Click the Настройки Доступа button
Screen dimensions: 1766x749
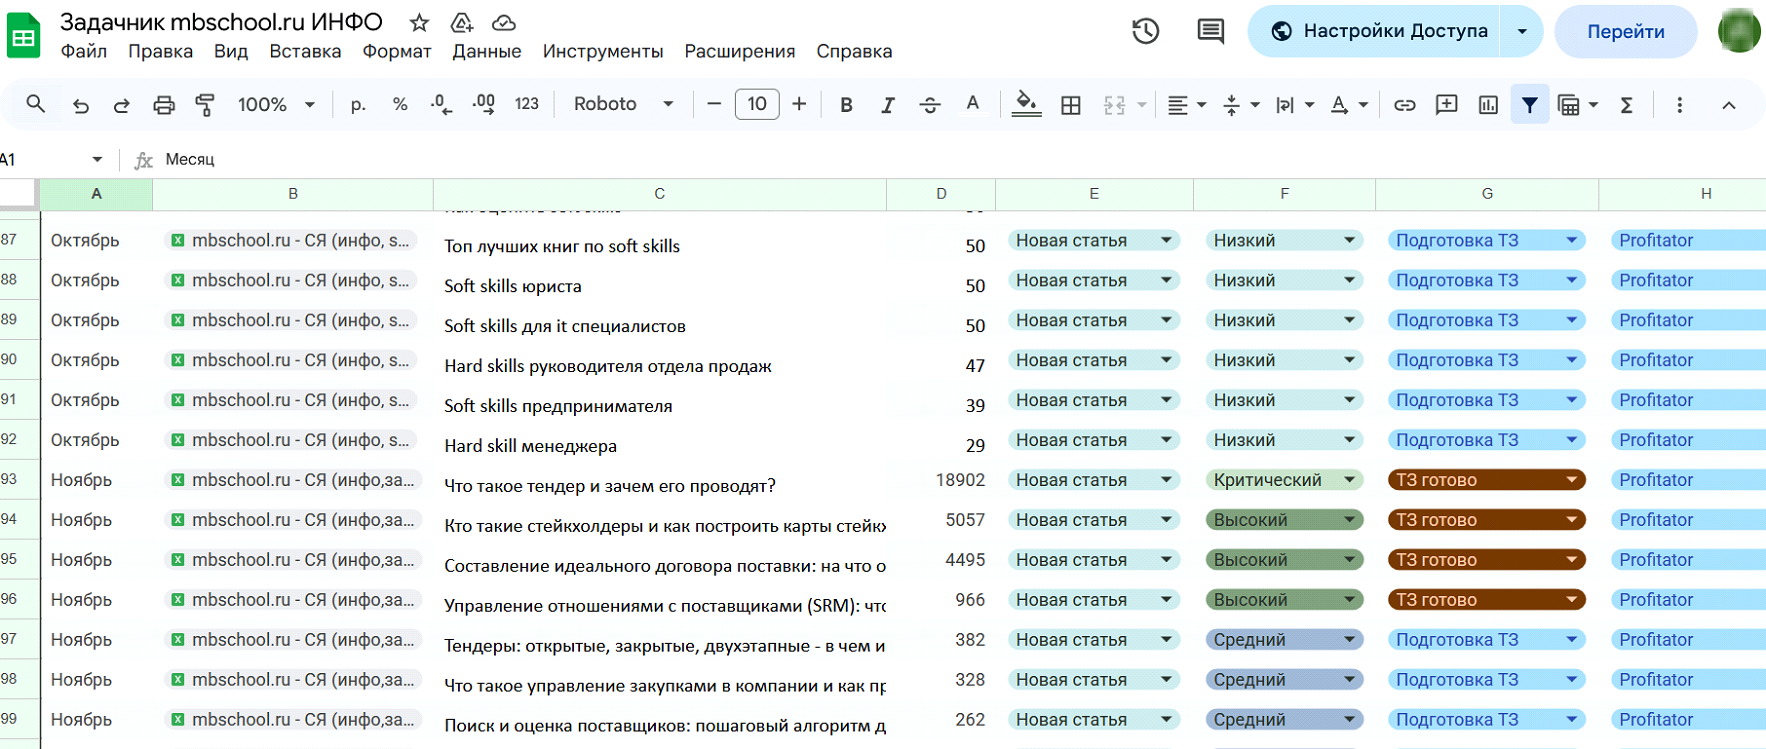[1380, 31]
